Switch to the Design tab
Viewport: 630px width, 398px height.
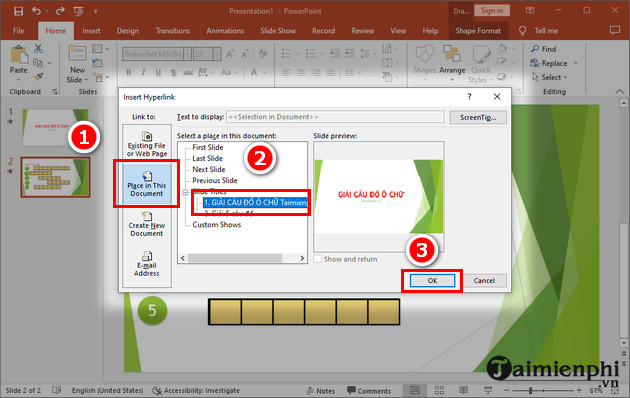pos(128,31)
